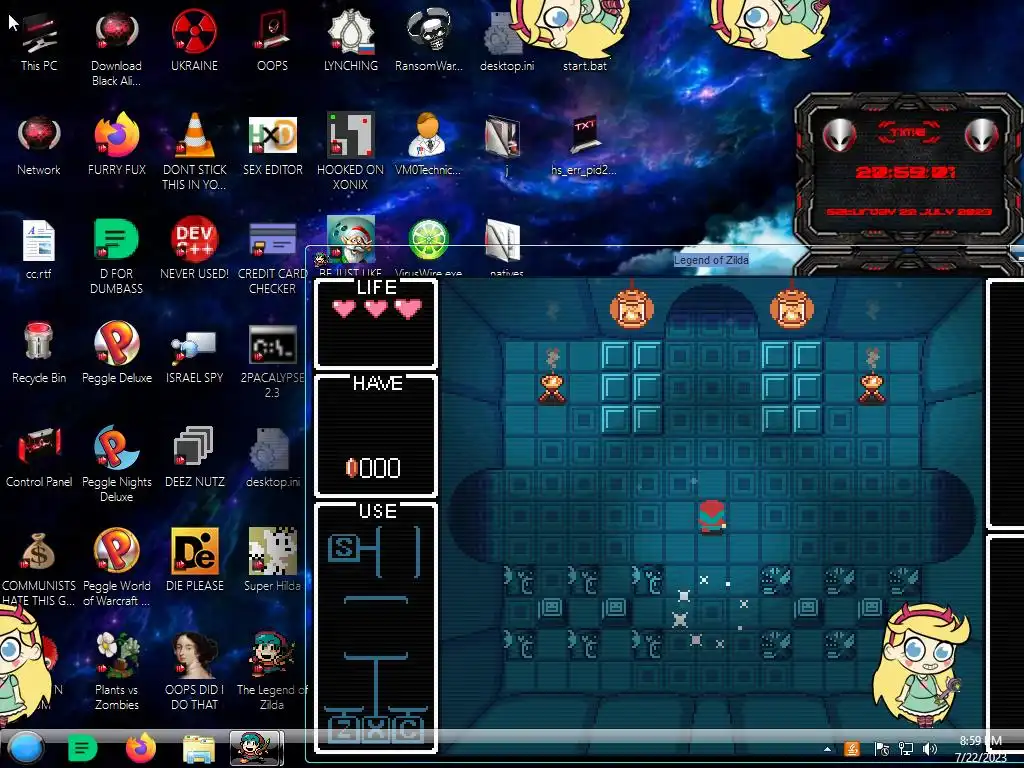Click the lime VirusWire.exe icon

(428, 242)
